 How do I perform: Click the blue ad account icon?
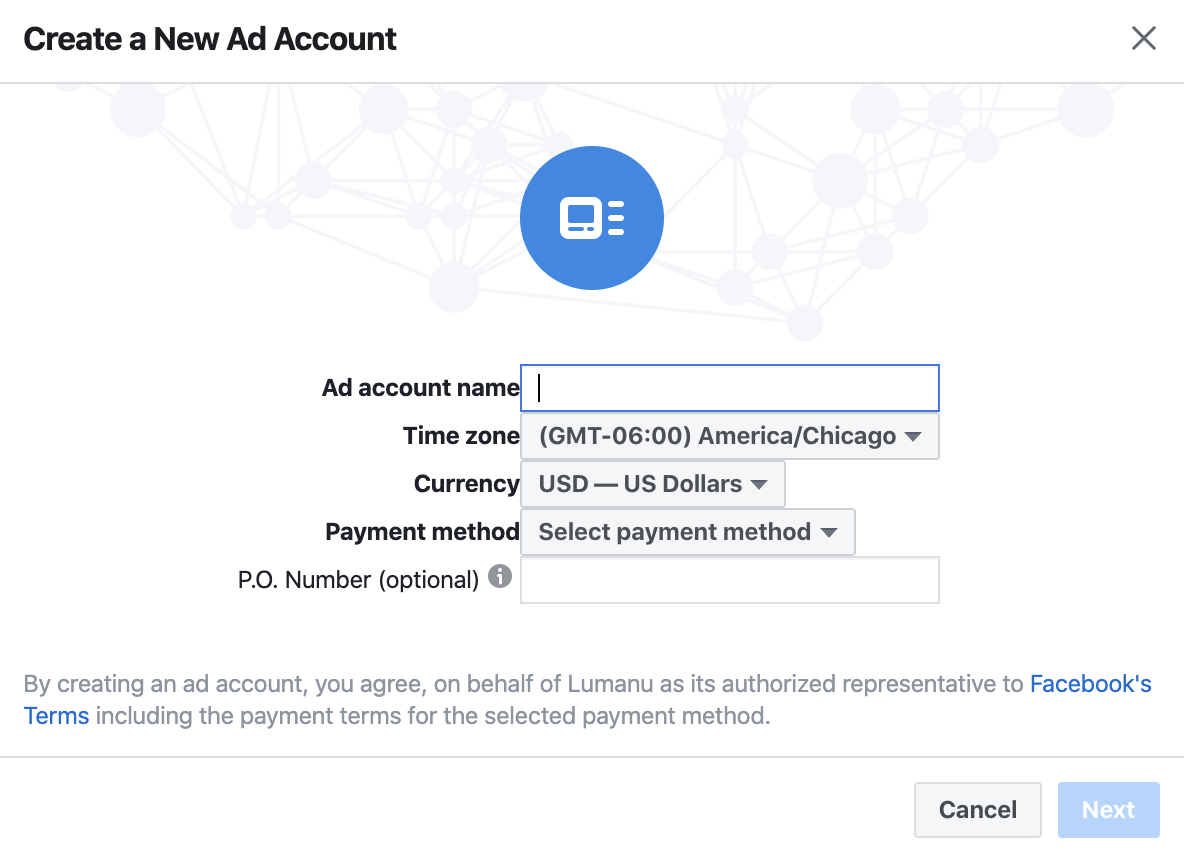tap(592, 218)
